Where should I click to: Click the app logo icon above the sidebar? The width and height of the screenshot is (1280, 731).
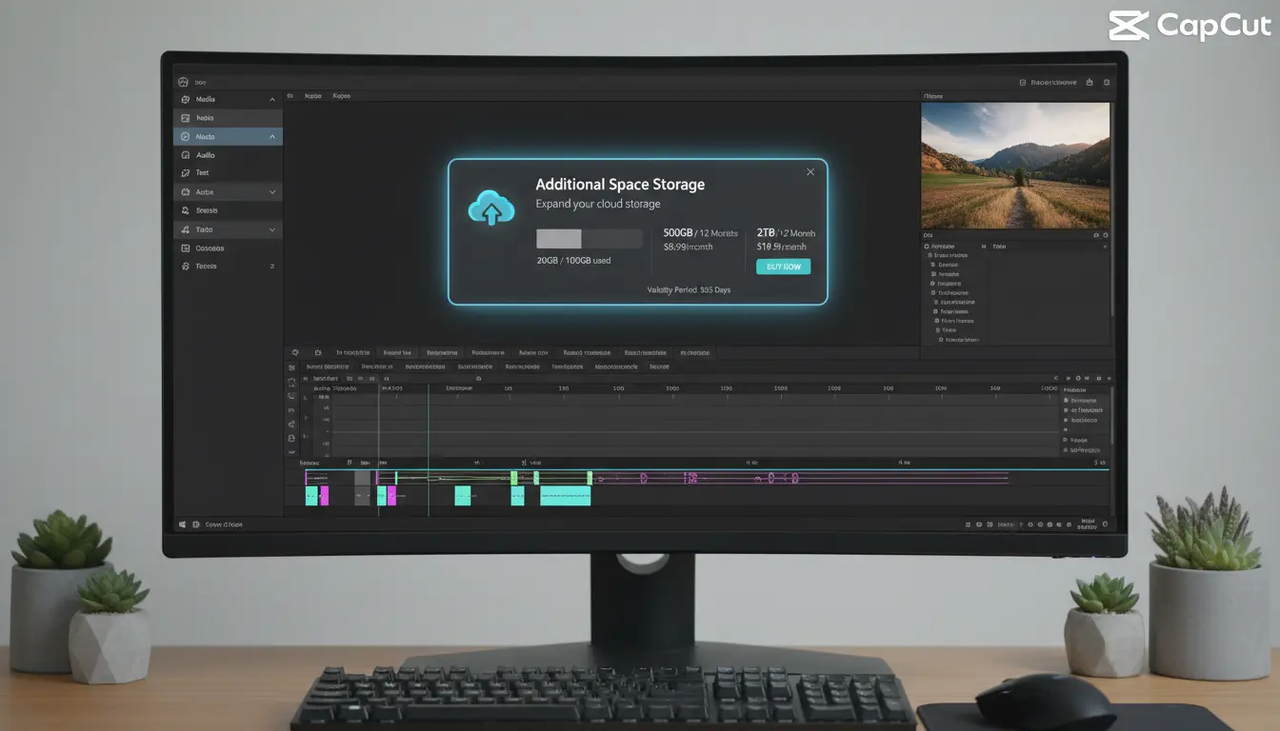(182, 82)
